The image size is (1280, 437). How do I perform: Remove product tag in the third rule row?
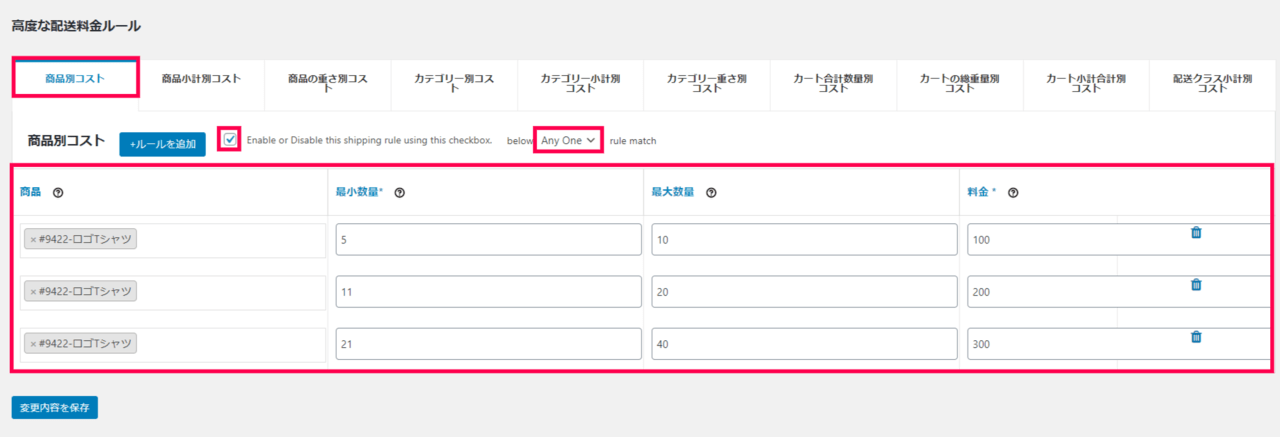pos(33,344)
